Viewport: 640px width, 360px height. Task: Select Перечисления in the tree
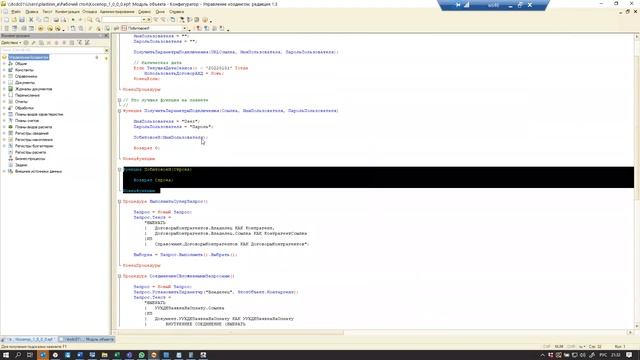27,96
